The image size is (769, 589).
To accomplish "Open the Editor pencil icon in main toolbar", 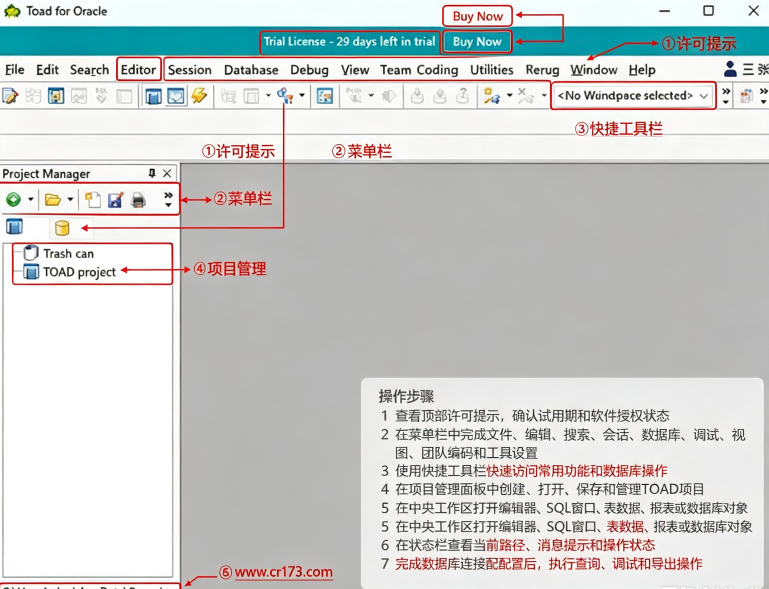I will 10,96.
